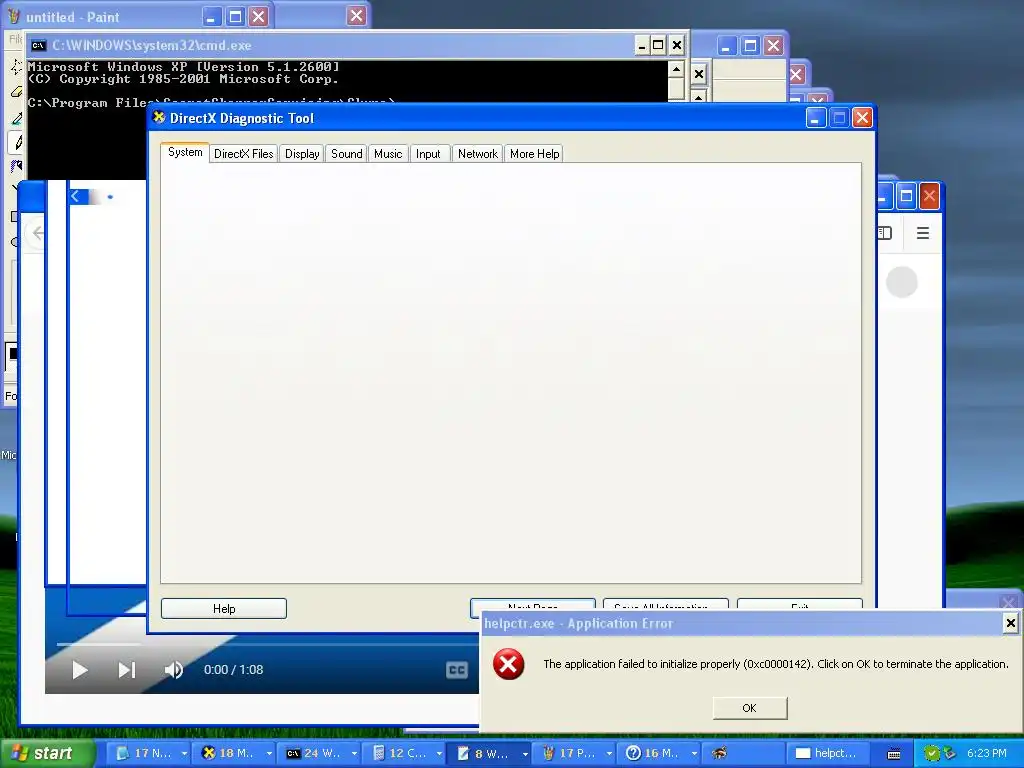Skip to the next video
Viewport: 1024px width, 768px height.
[127, 669]
